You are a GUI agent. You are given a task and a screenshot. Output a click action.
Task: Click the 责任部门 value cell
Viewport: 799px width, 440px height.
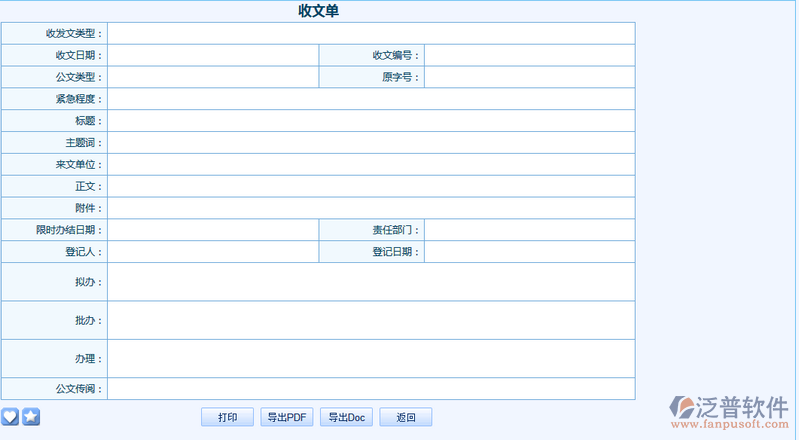tap(529, 230)
